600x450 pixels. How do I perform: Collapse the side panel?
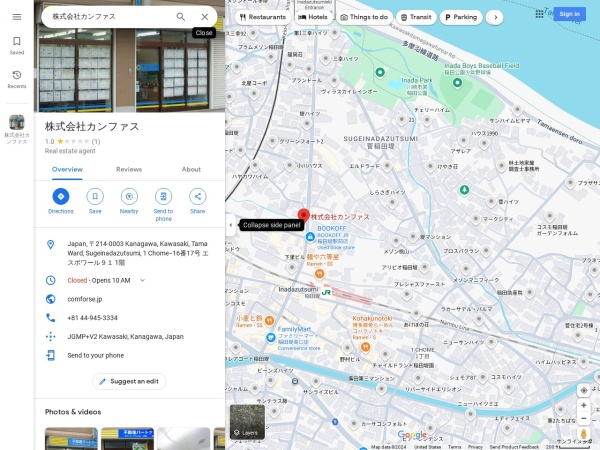click(231, 225)
